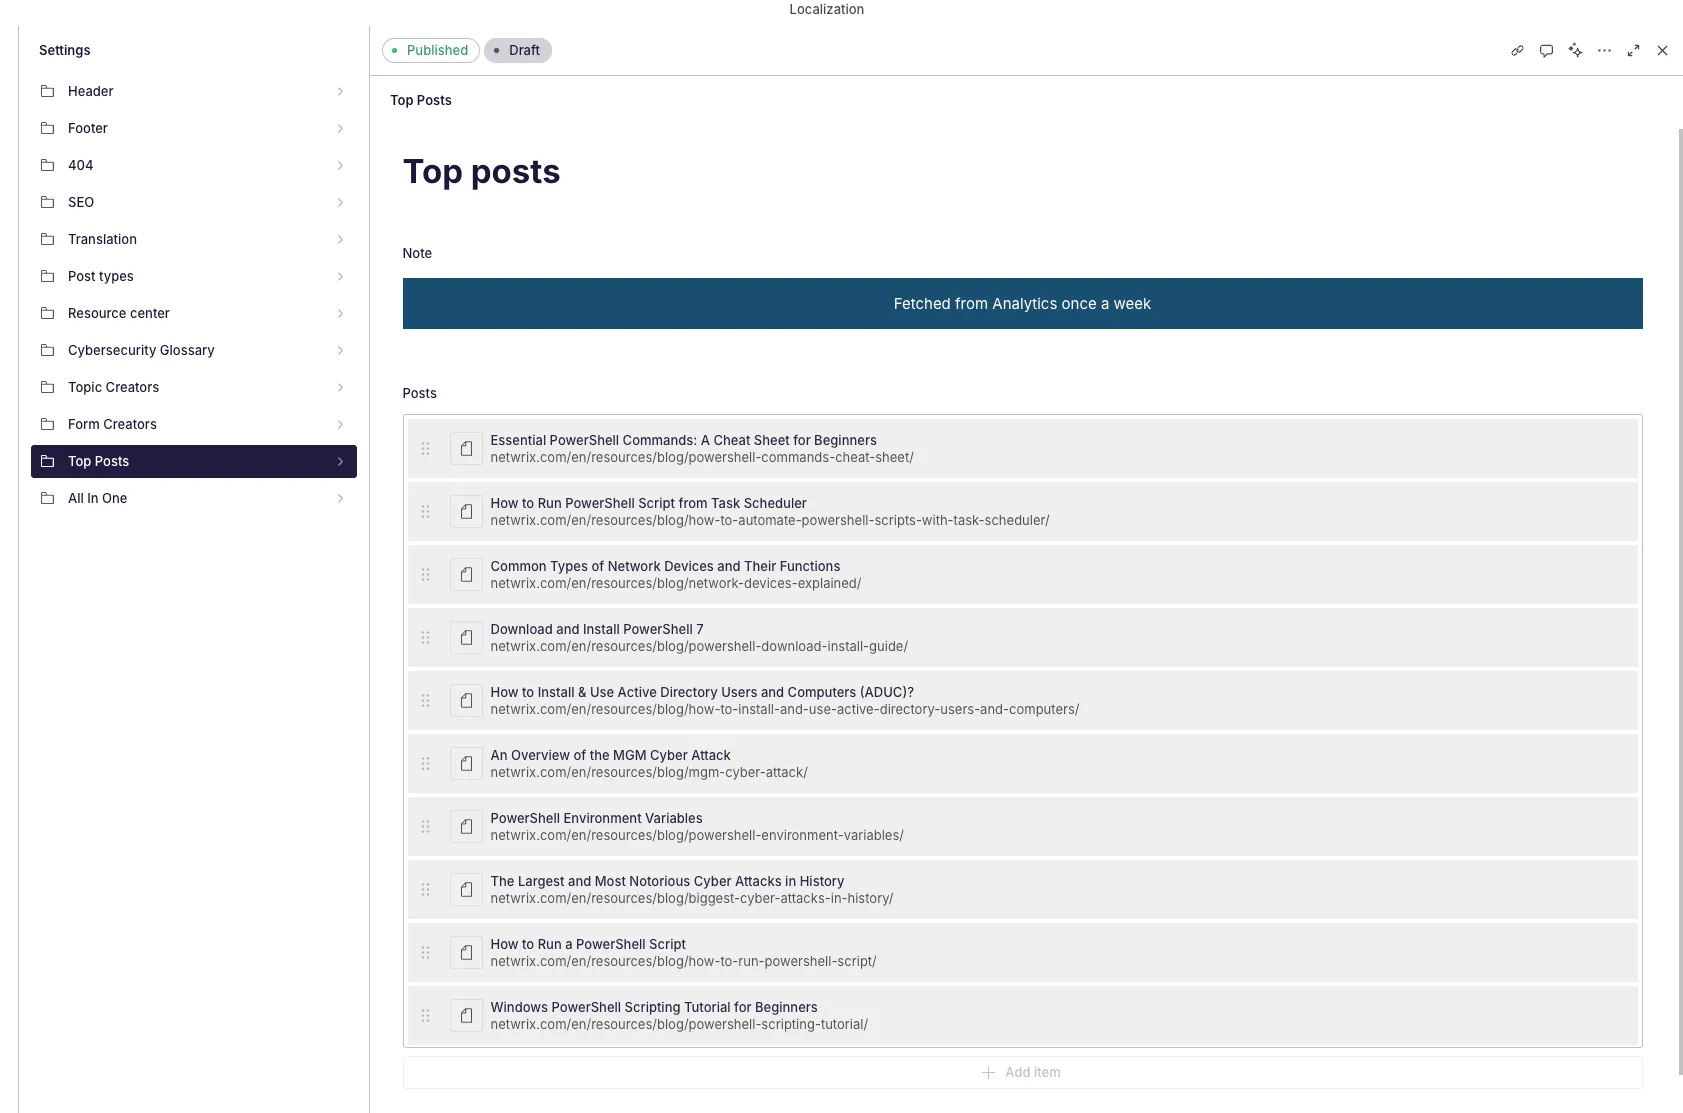Click document icon of How to Run a PowerShell Script
The image size is (1683, 1113).
[x=466, y=953]
